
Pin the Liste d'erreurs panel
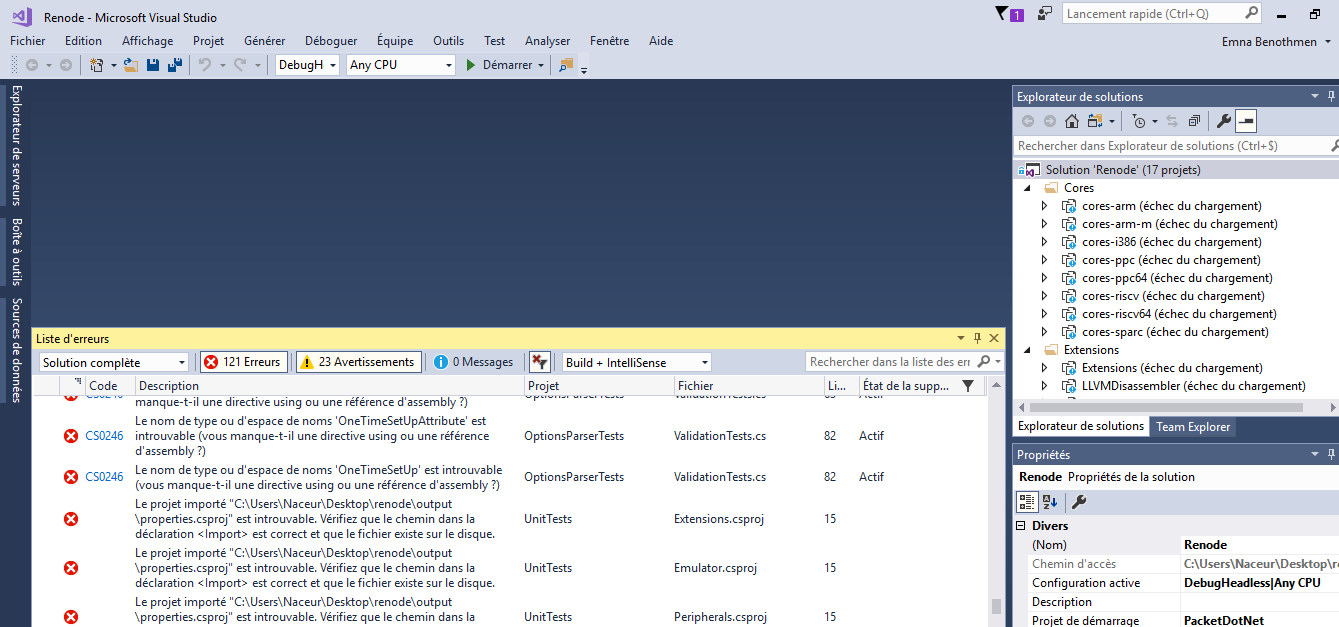[x=978, y=338]
